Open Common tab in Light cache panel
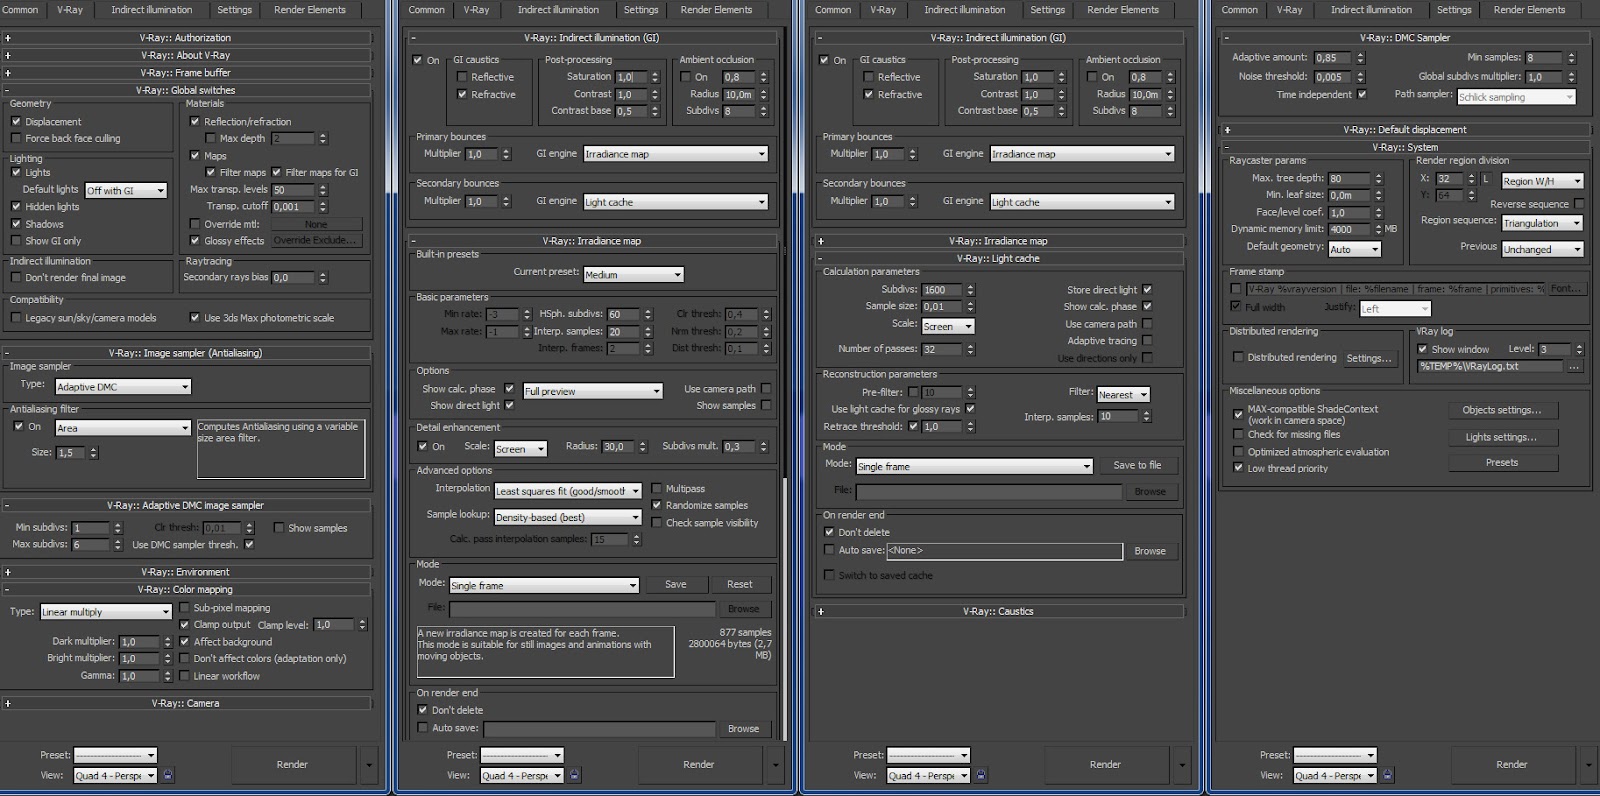This screenshot has width=1600, height=796. (x=833, y=10)
